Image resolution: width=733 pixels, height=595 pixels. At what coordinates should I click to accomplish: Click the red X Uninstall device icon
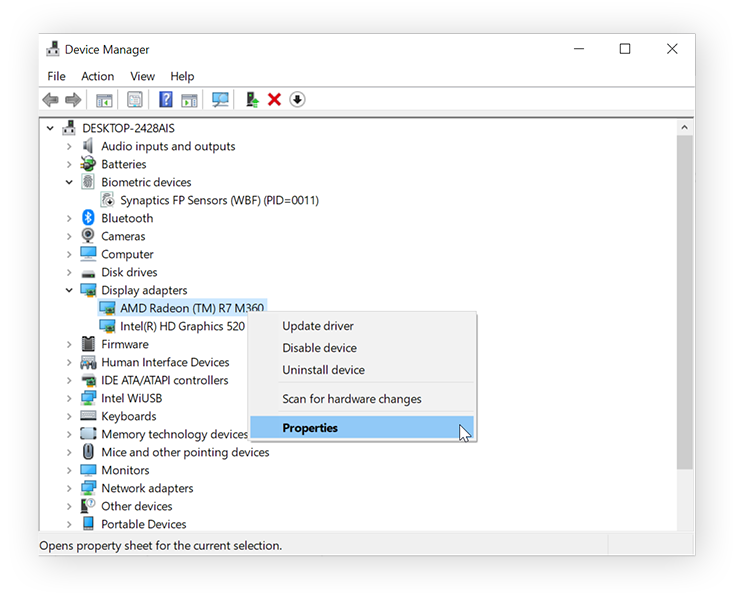275,100
